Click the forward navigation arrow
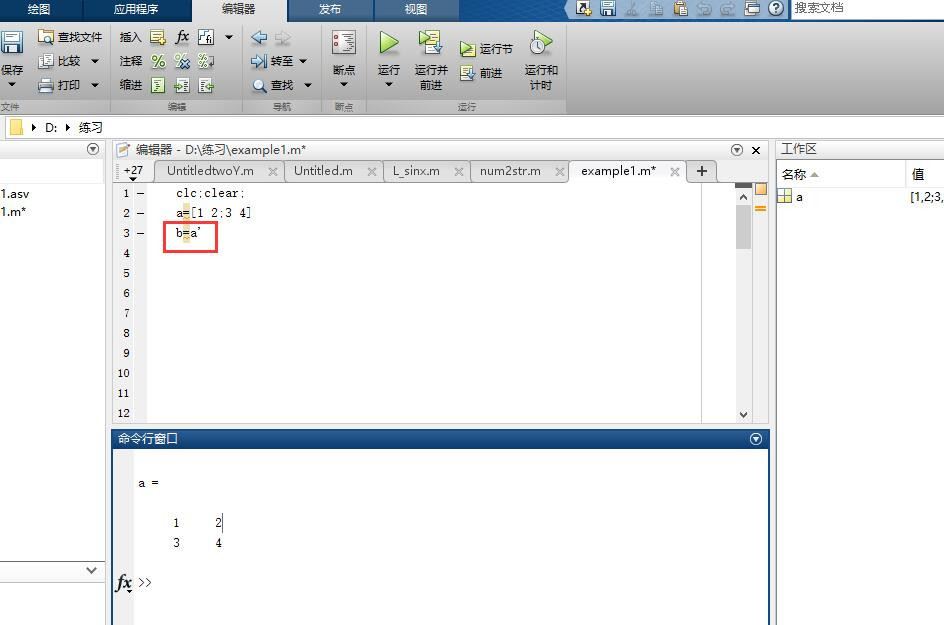944x625 pixels. tap(282, 37)
